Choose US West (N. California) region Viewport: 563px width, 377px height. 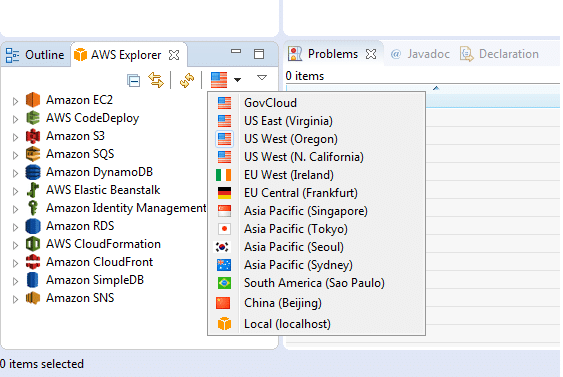(316, 157)
